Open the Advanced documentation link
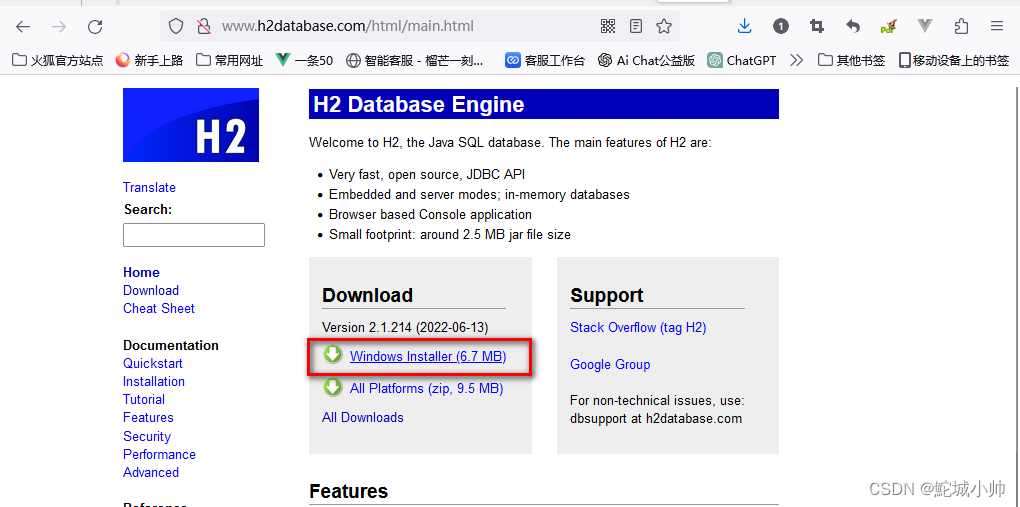 [151, 473]
